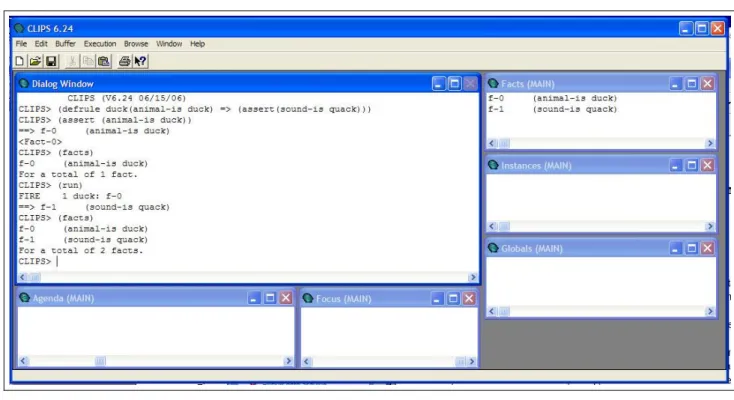
Task: Click the Dialog Window title icon
Action: point(24,83)
